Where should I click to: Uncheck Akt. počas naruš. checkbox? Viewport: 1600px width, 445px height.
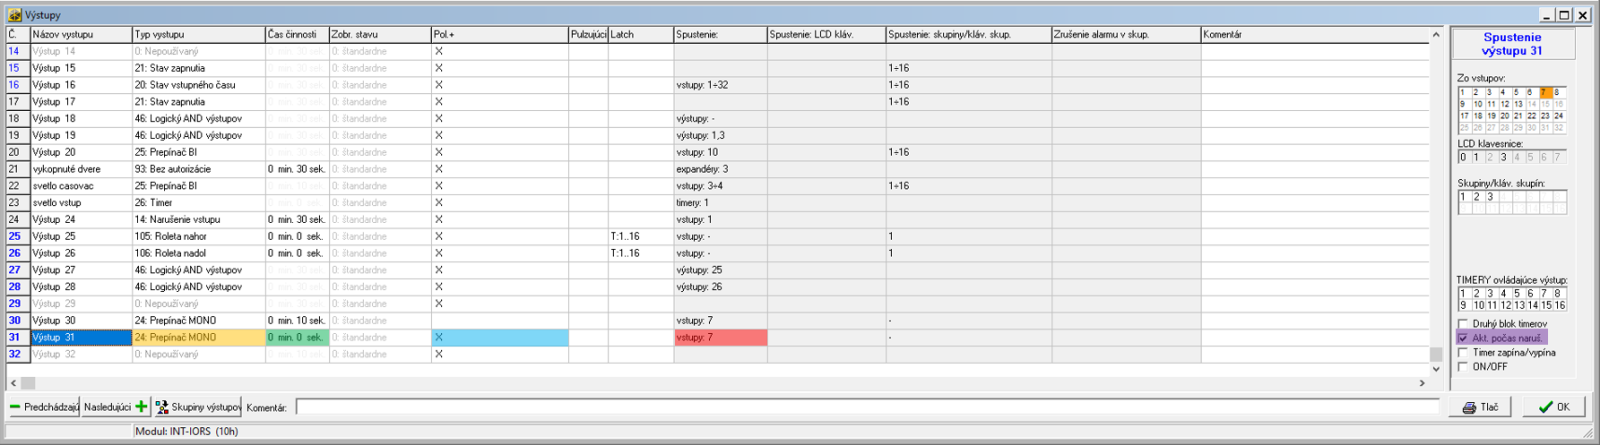(x=1463, y=338)
